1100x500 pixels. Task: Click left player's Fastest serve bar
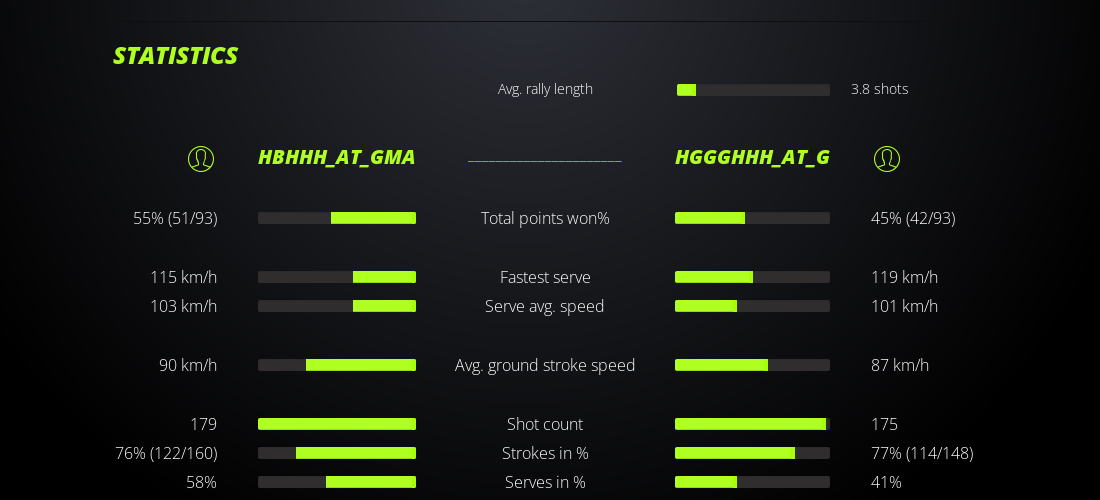tap(337, 277)
